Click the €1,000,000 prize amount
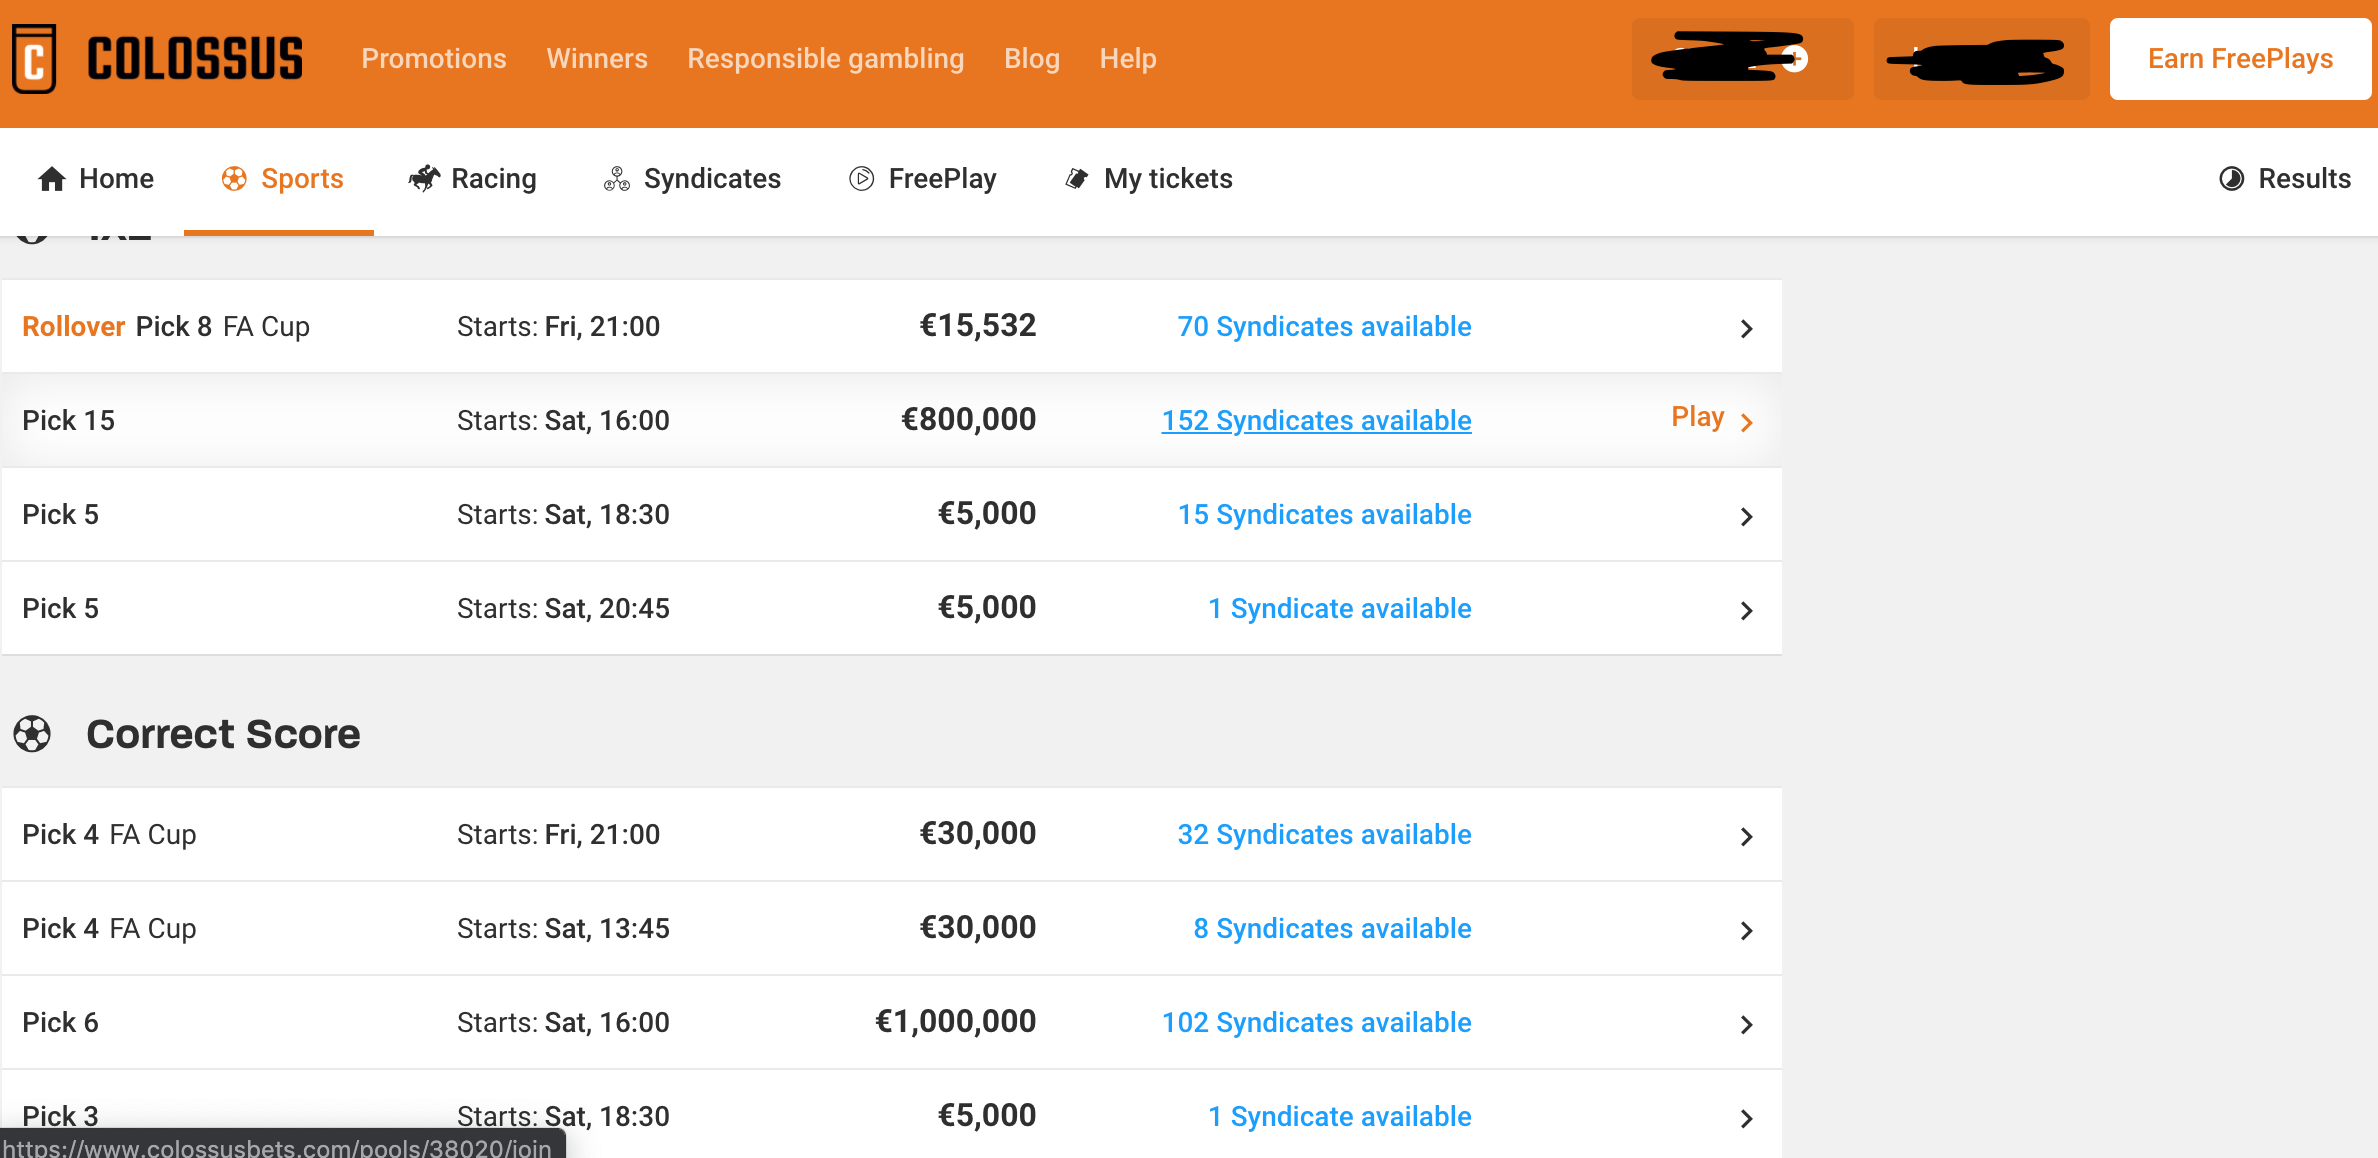 [955, 1021]
